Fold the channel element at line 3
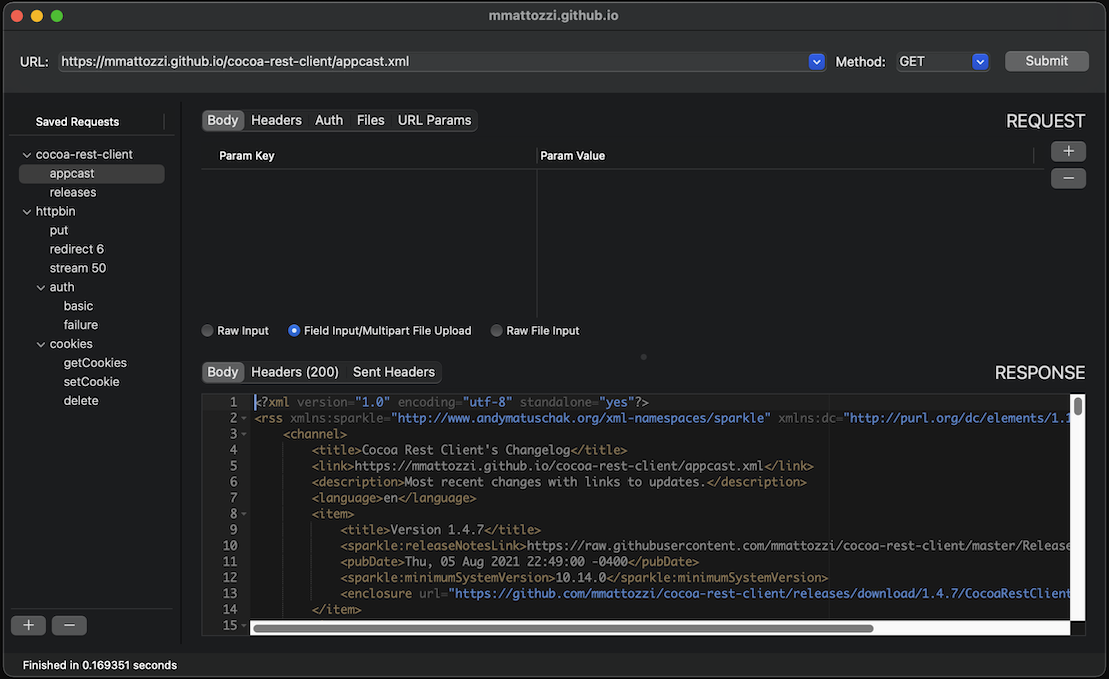This screenshot has height=679, width=1109. click(244, 434)
